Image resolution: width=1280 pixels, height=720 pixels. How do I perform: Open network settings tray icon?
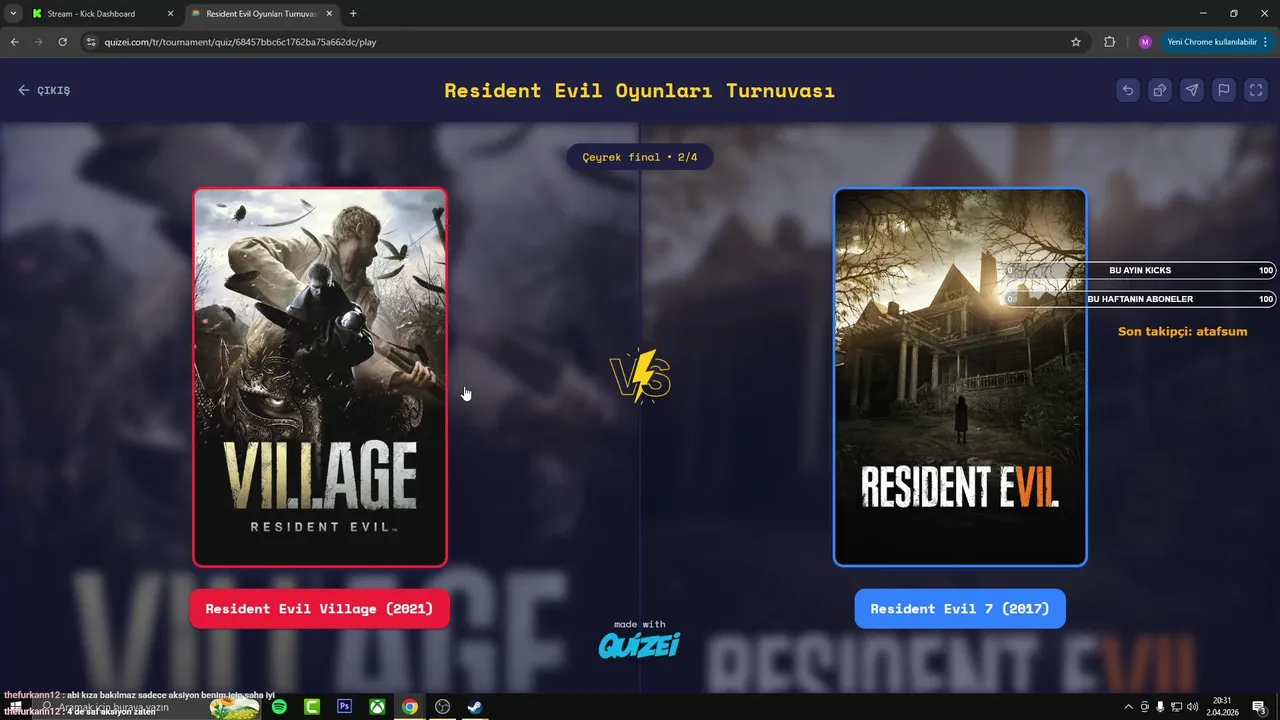click(1176, 707)
